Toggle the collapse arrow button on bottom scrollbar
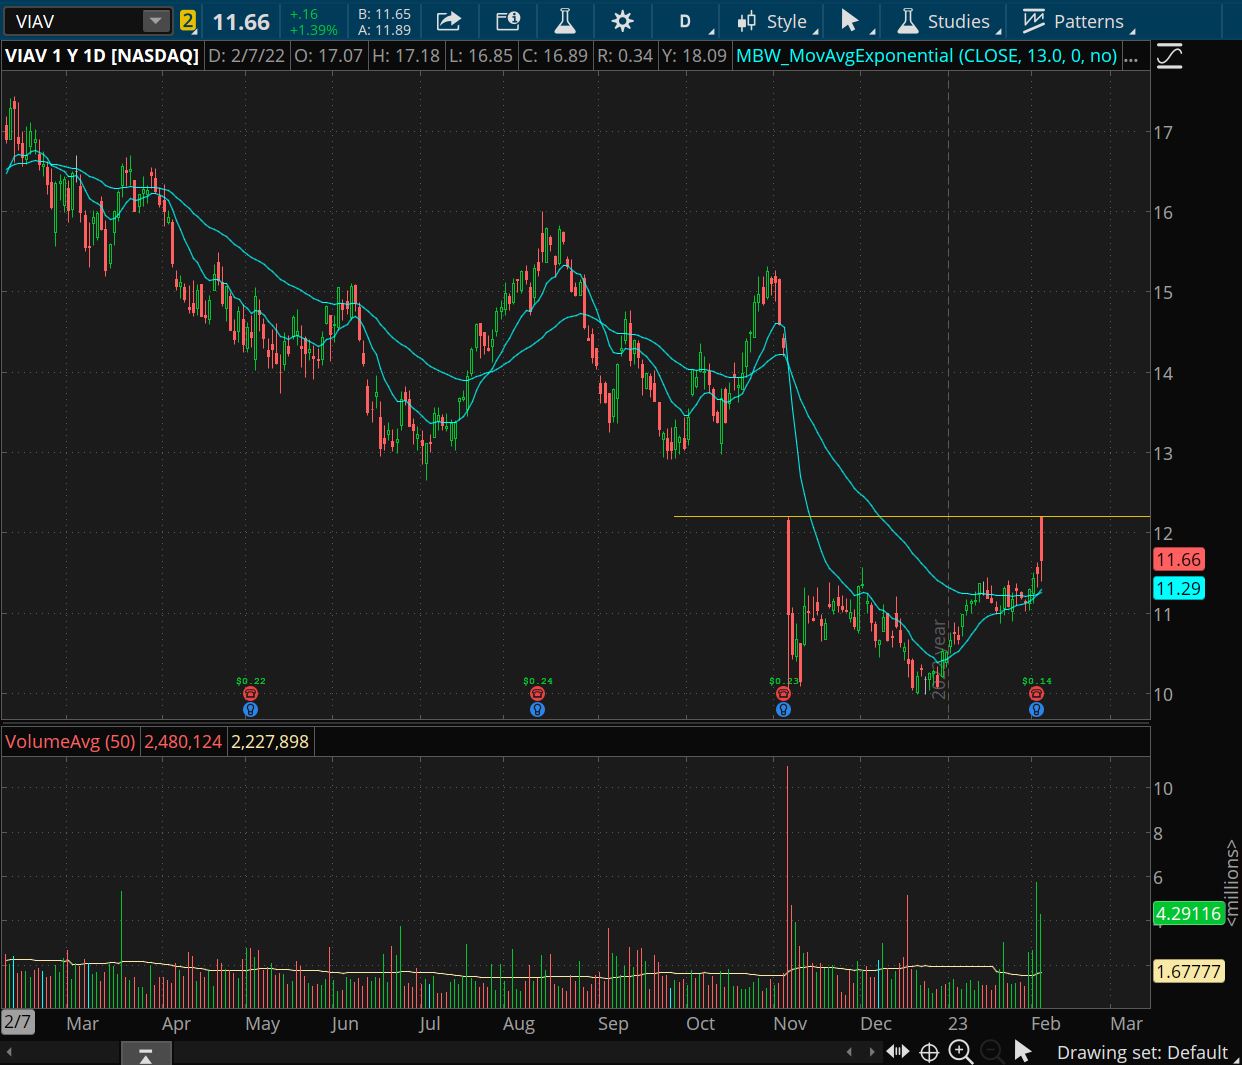Viewport: 1242px width, 1065px height. pos(146,1054)
